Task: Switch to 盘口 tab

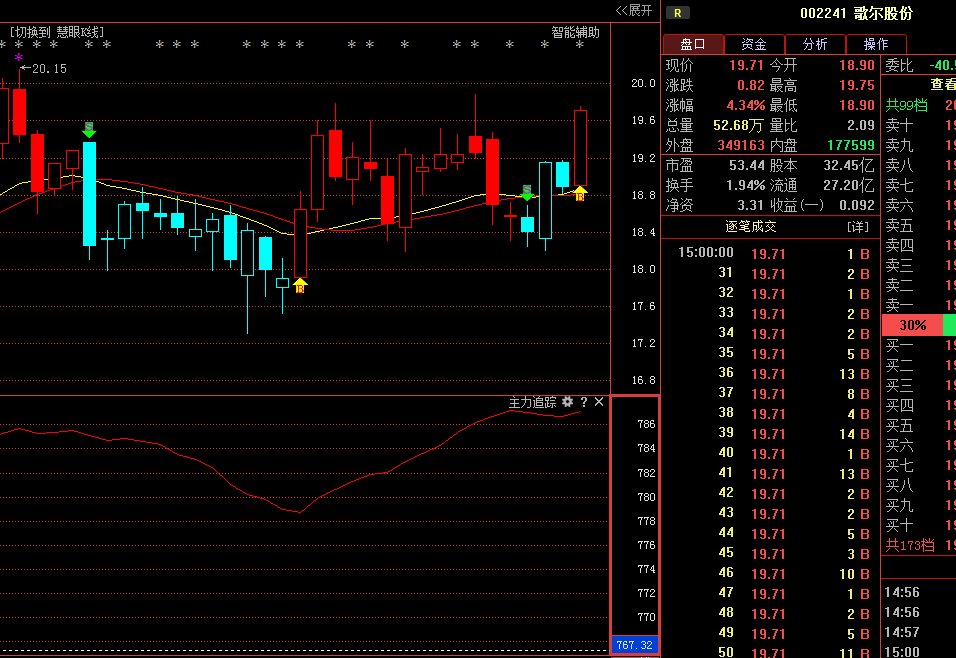Action: tap(693, 44)
